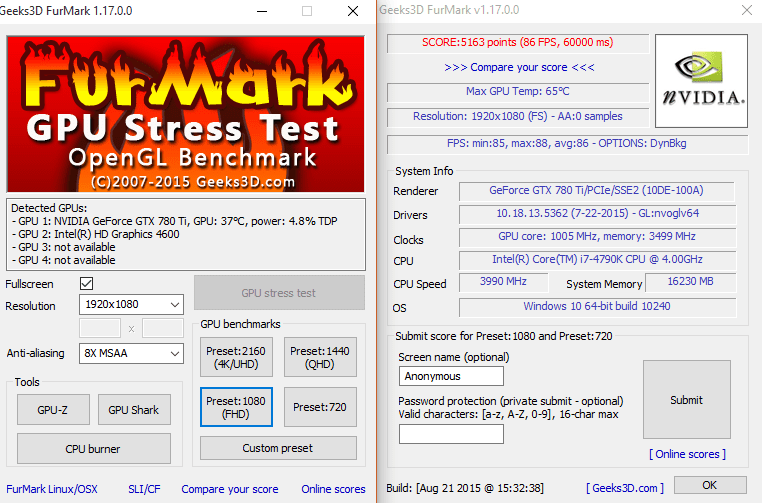Click the CPU value Intel Core i7-4790K
This screenshot has height=503, width=762.
click(x=597, y=260)
